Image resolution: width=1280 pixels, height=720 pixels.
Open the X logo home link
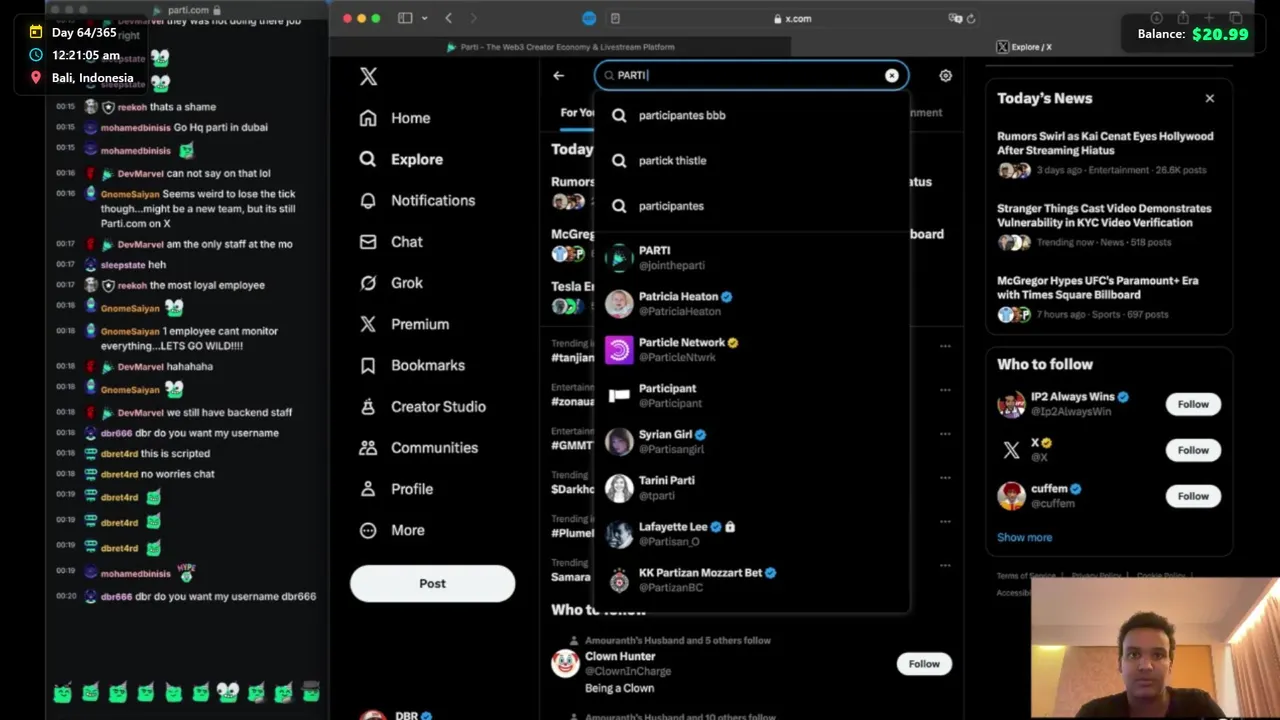pyautogui.click(x=368, y=77)
